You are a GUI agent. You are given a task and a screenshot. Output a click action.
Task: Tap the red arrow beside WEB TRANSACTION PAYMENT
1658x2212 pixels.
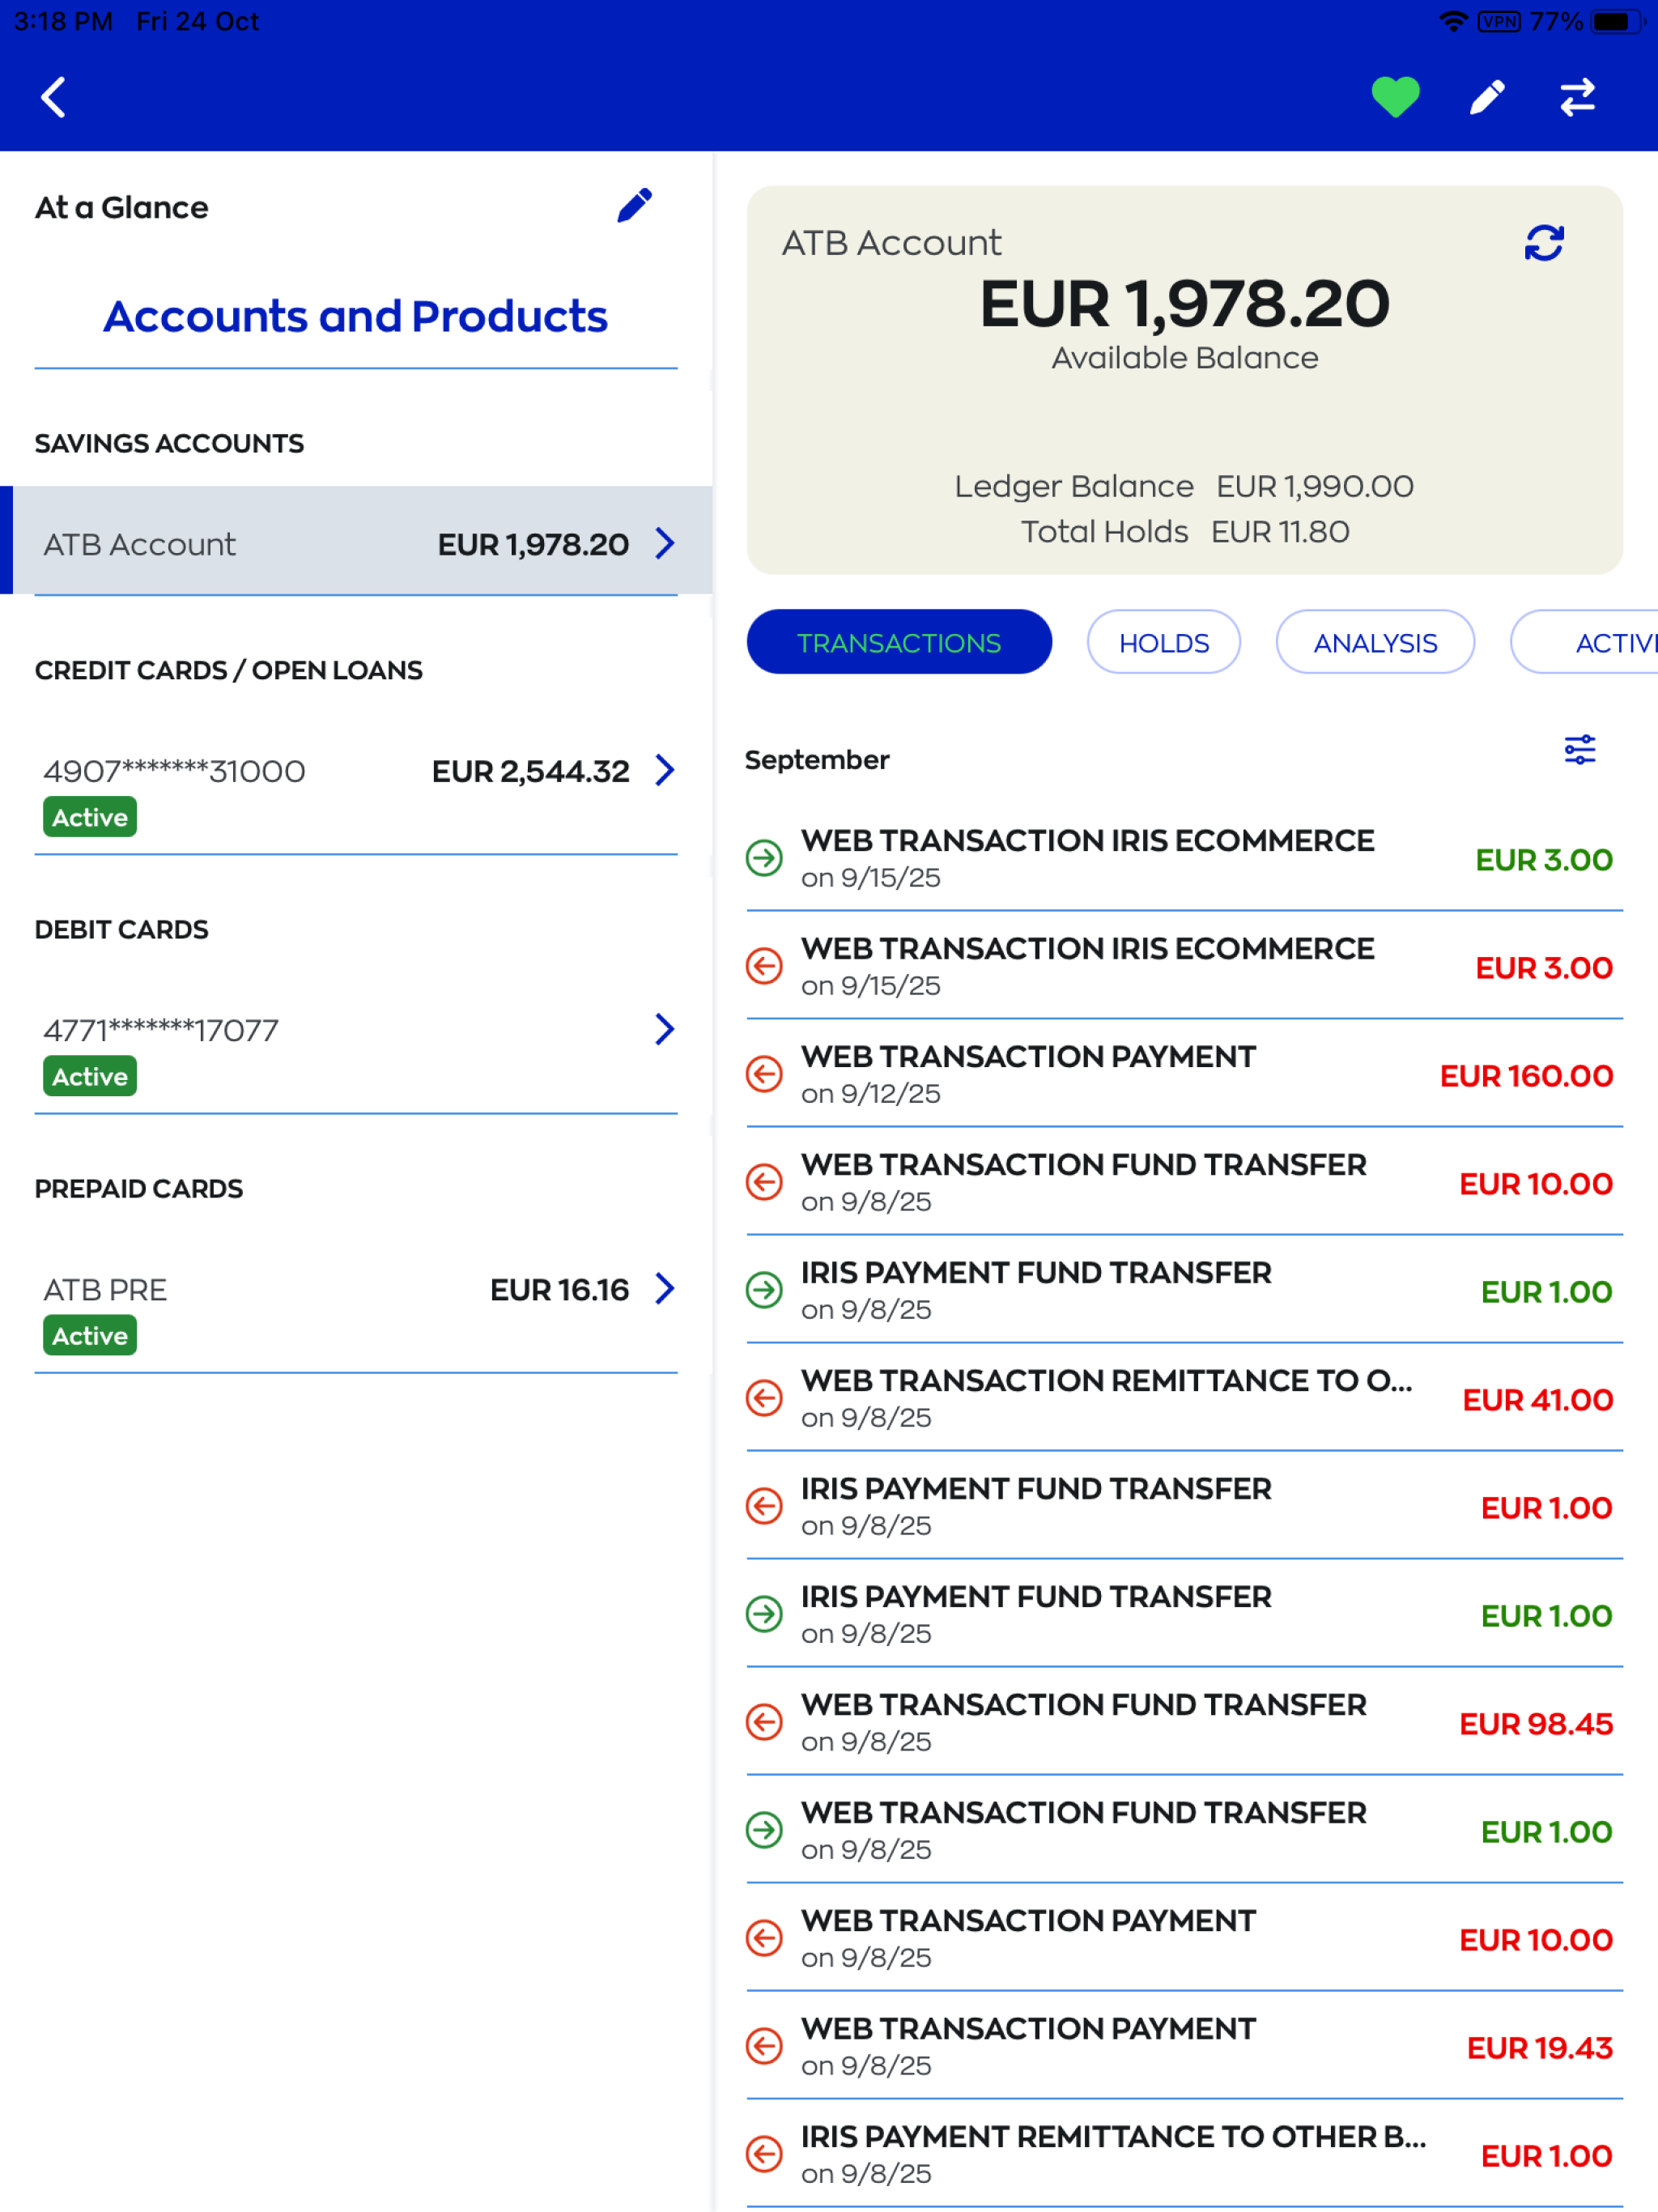click(x=764, y=1074)
